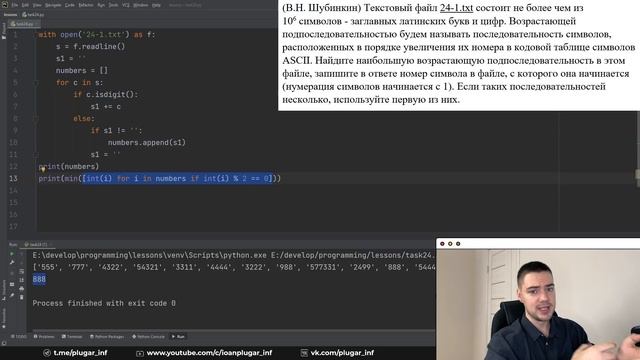Click 'Process finished with exit code 0' text
The image size is (640, 360).
coord(104,303)
